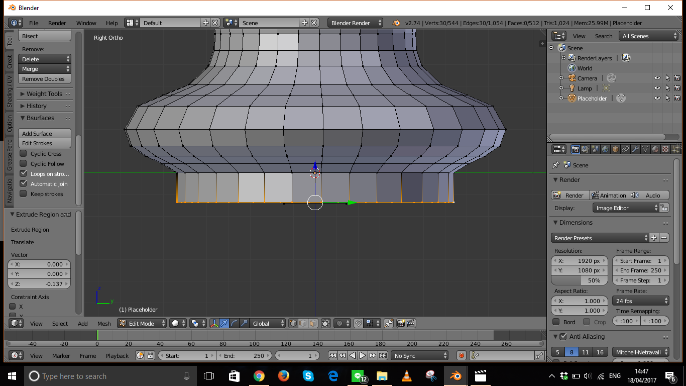Image resolution: width=686 pixels, height=386 pixels.
Task: Open the World properties tab icon
Action: pos(606,150)
